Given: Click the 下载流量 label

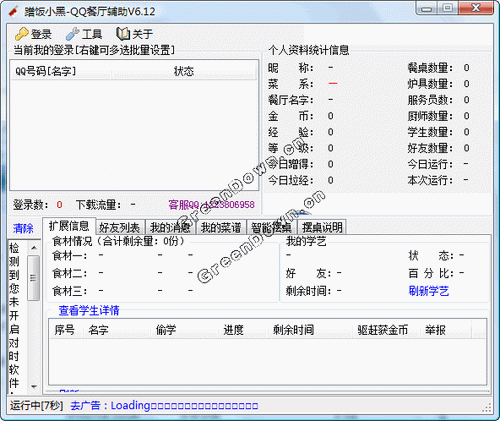Looking at the screenshot, I should pyautogui.click(x=99, y=205).
